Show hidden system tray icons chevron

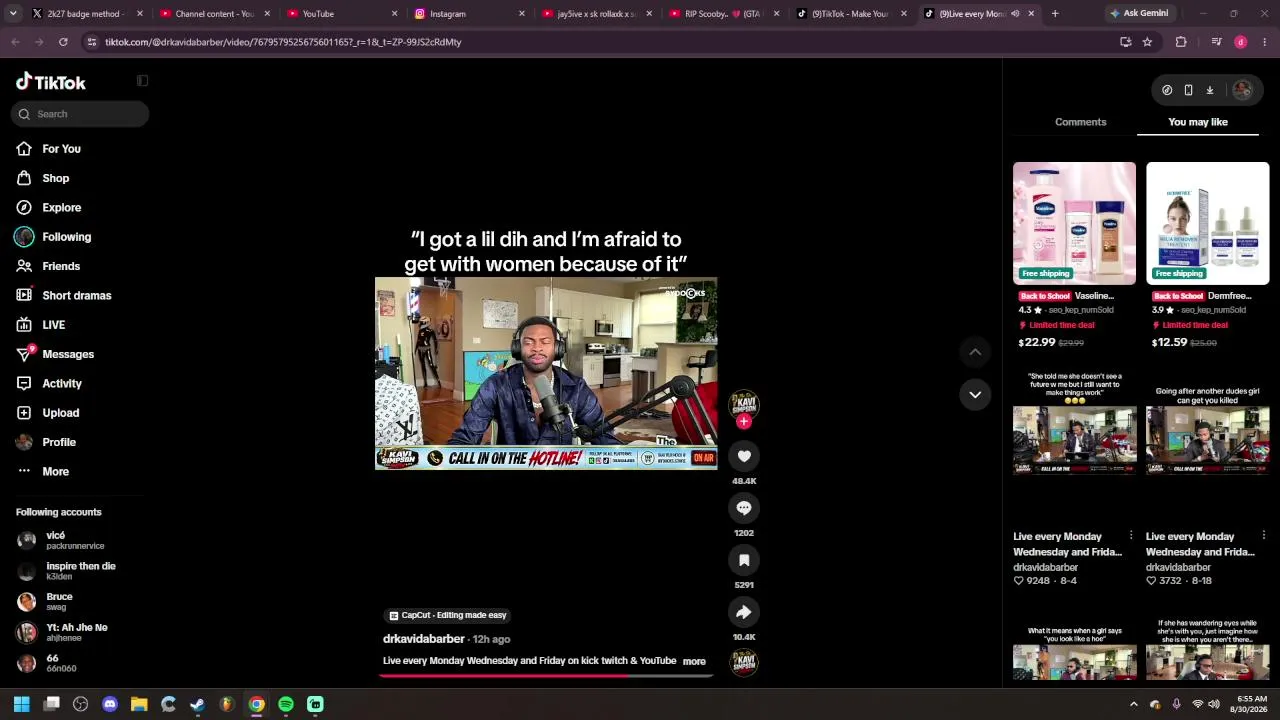pos(1133,704)
